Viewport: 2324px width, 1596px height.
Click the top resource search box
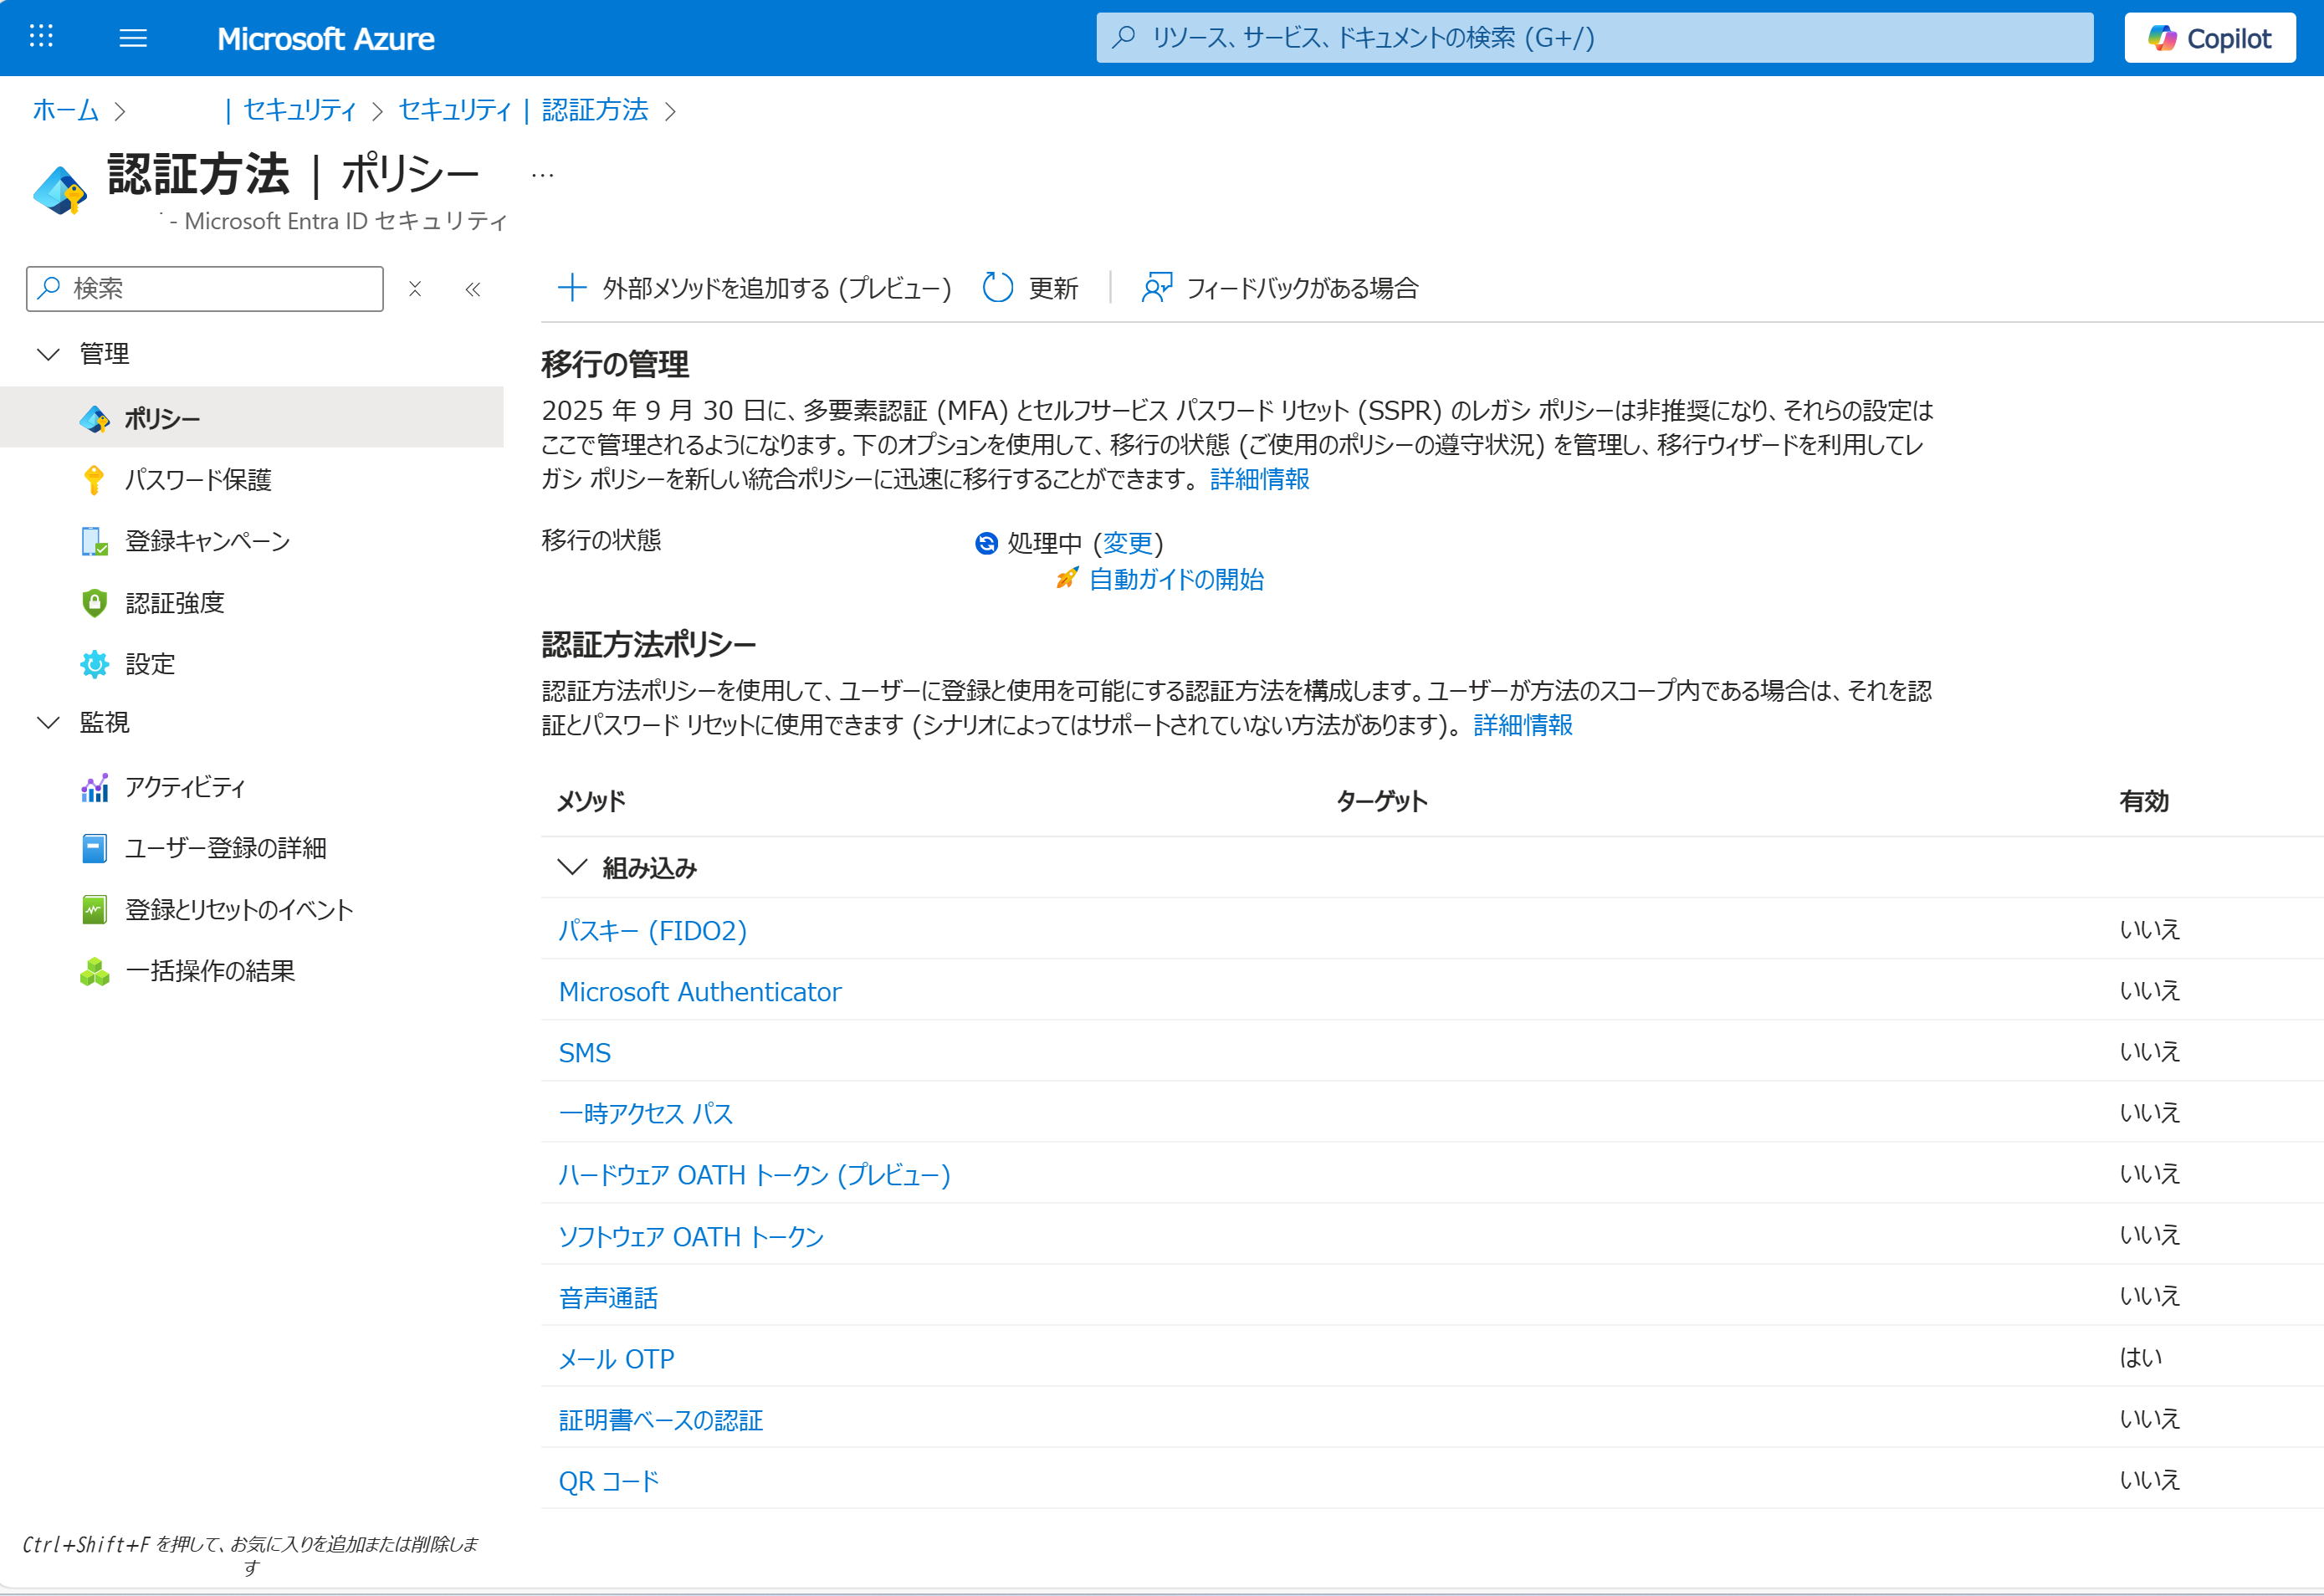[1594, 38]
